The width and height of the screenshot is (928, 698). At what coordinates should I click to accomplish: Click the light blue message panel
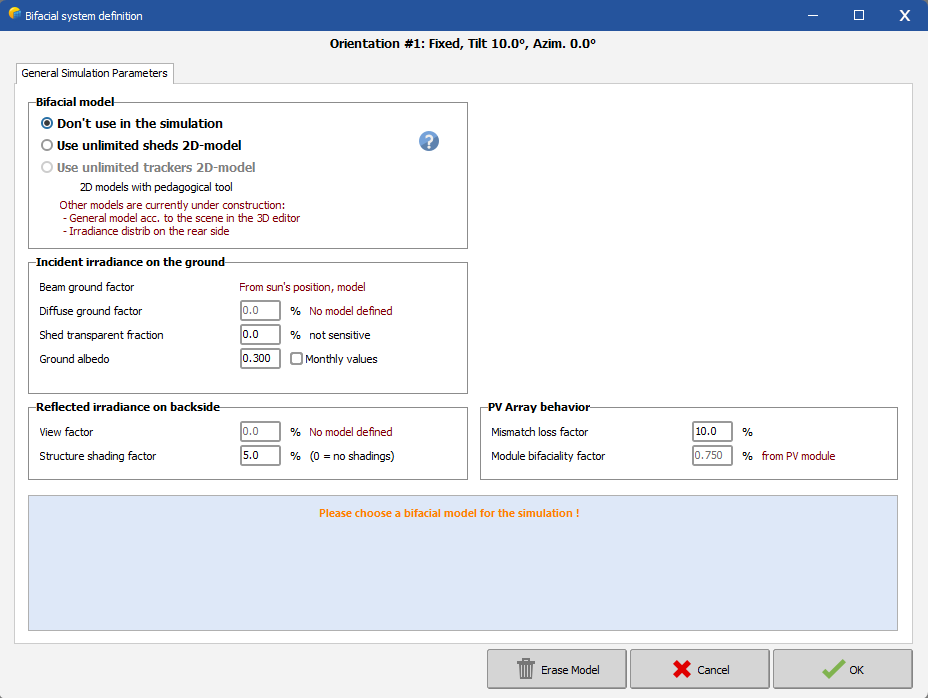[x=462, y=570]
